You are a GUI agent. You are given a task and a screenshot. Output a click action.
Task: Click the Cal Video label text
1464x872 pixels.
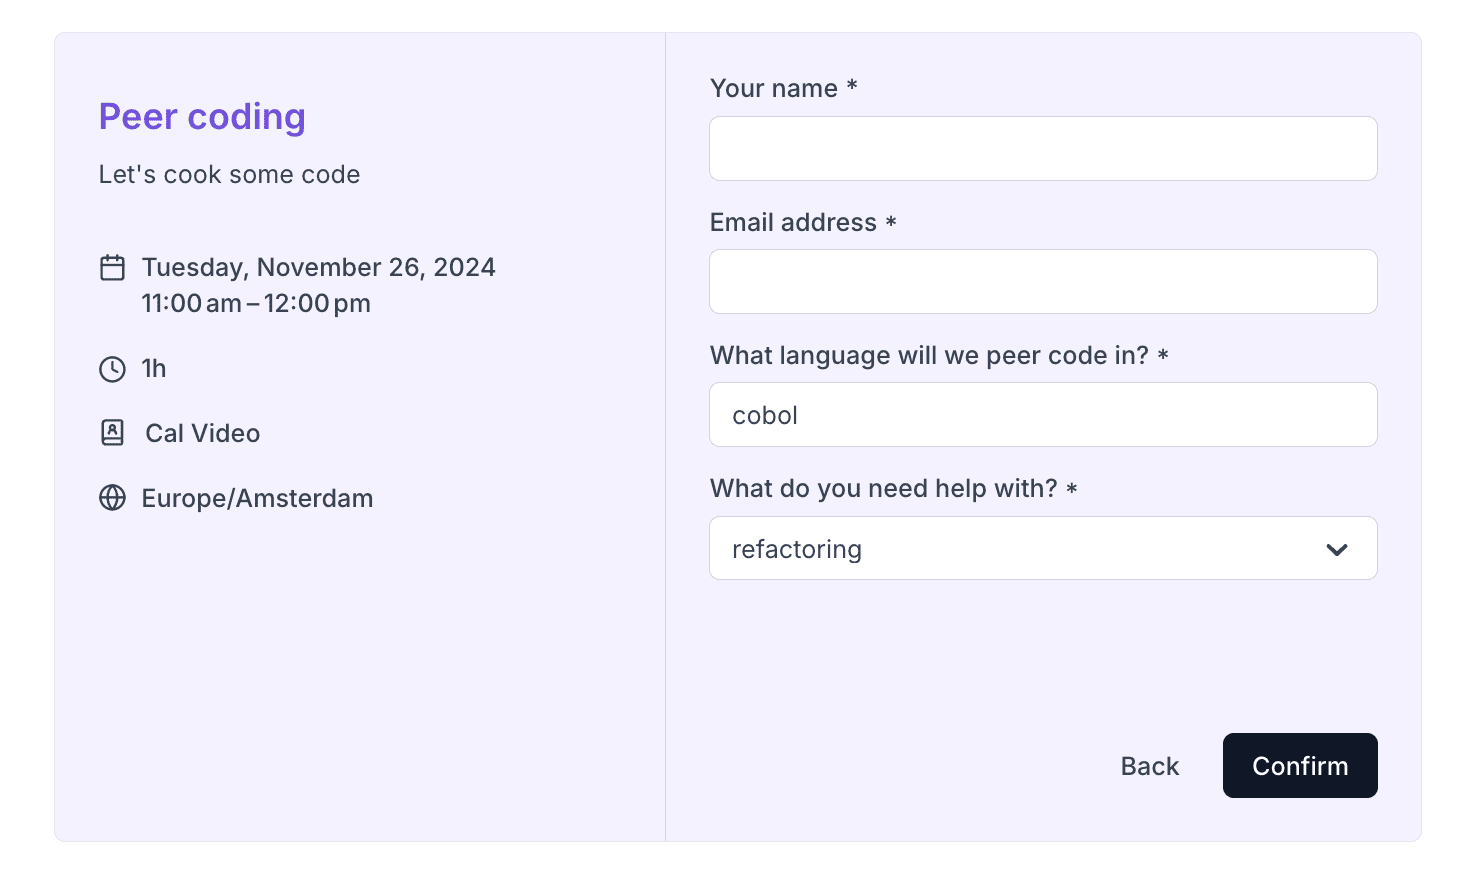pos(202,433)
